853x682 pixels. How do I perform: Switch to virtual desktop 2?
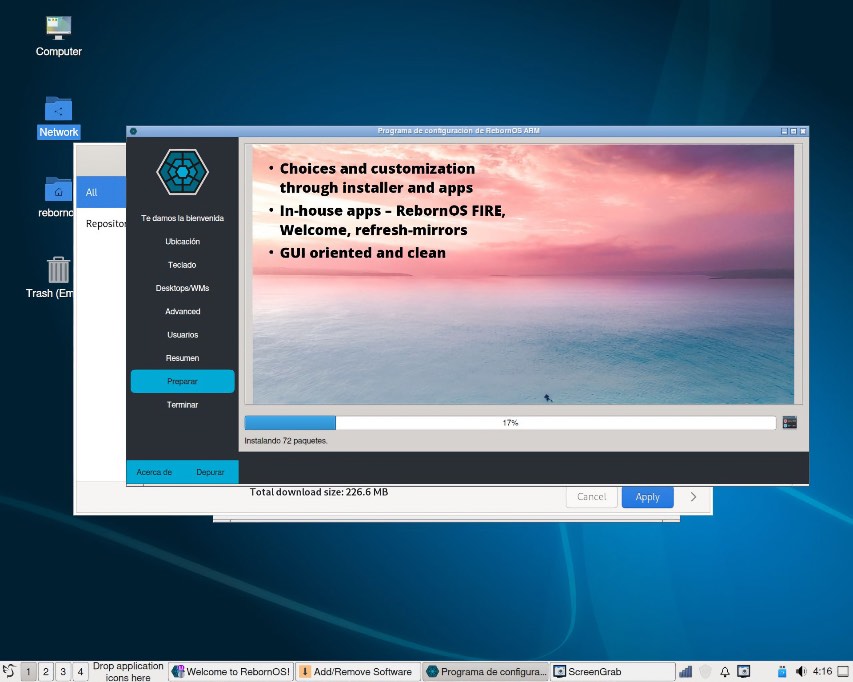click(x=46, y=672)
